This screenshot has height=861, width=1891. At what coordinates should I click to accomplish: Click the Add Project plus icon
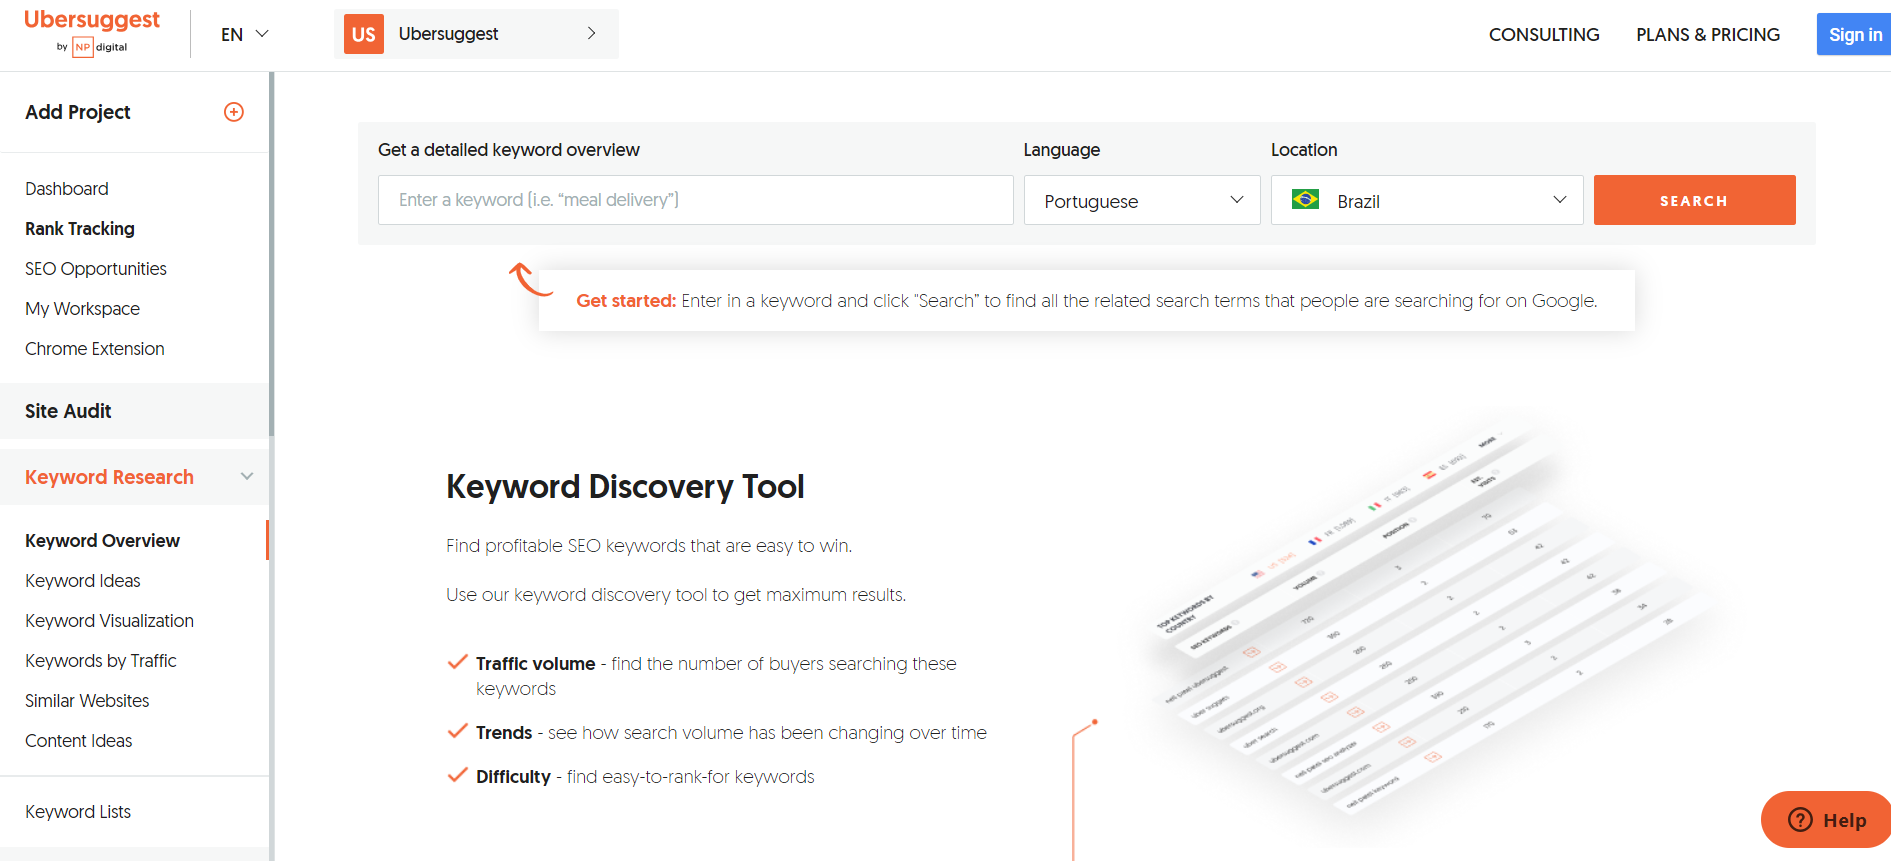click(x=234, y=112)
